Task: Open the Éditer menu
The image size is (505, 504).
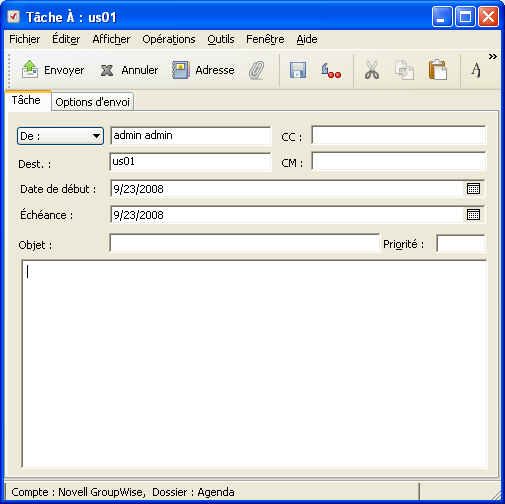Action: (x=66, y=39)
